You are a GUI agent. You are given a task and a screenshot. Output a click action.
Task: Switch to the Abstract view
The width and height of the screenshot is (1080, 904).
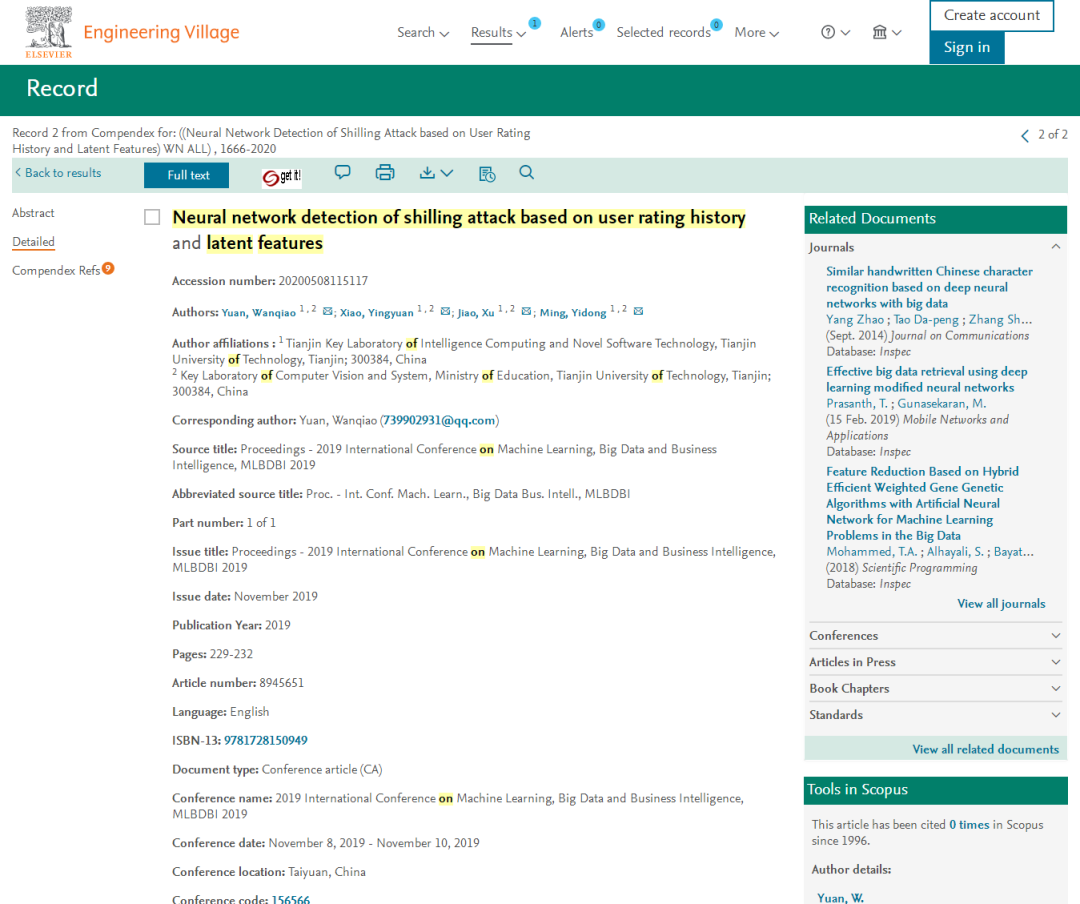33,213
